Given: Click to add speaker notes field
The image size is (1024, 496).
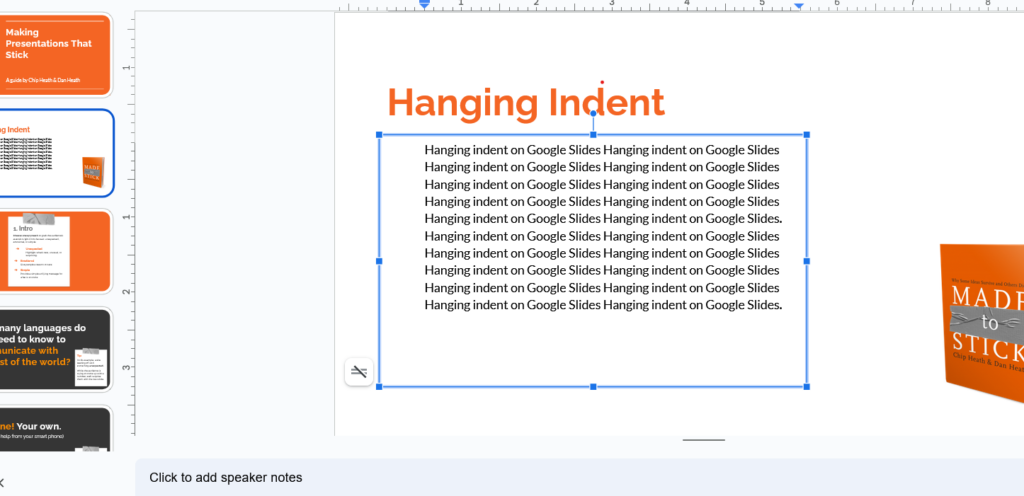Looking at the screenshot, I should [x=579, y=478].
